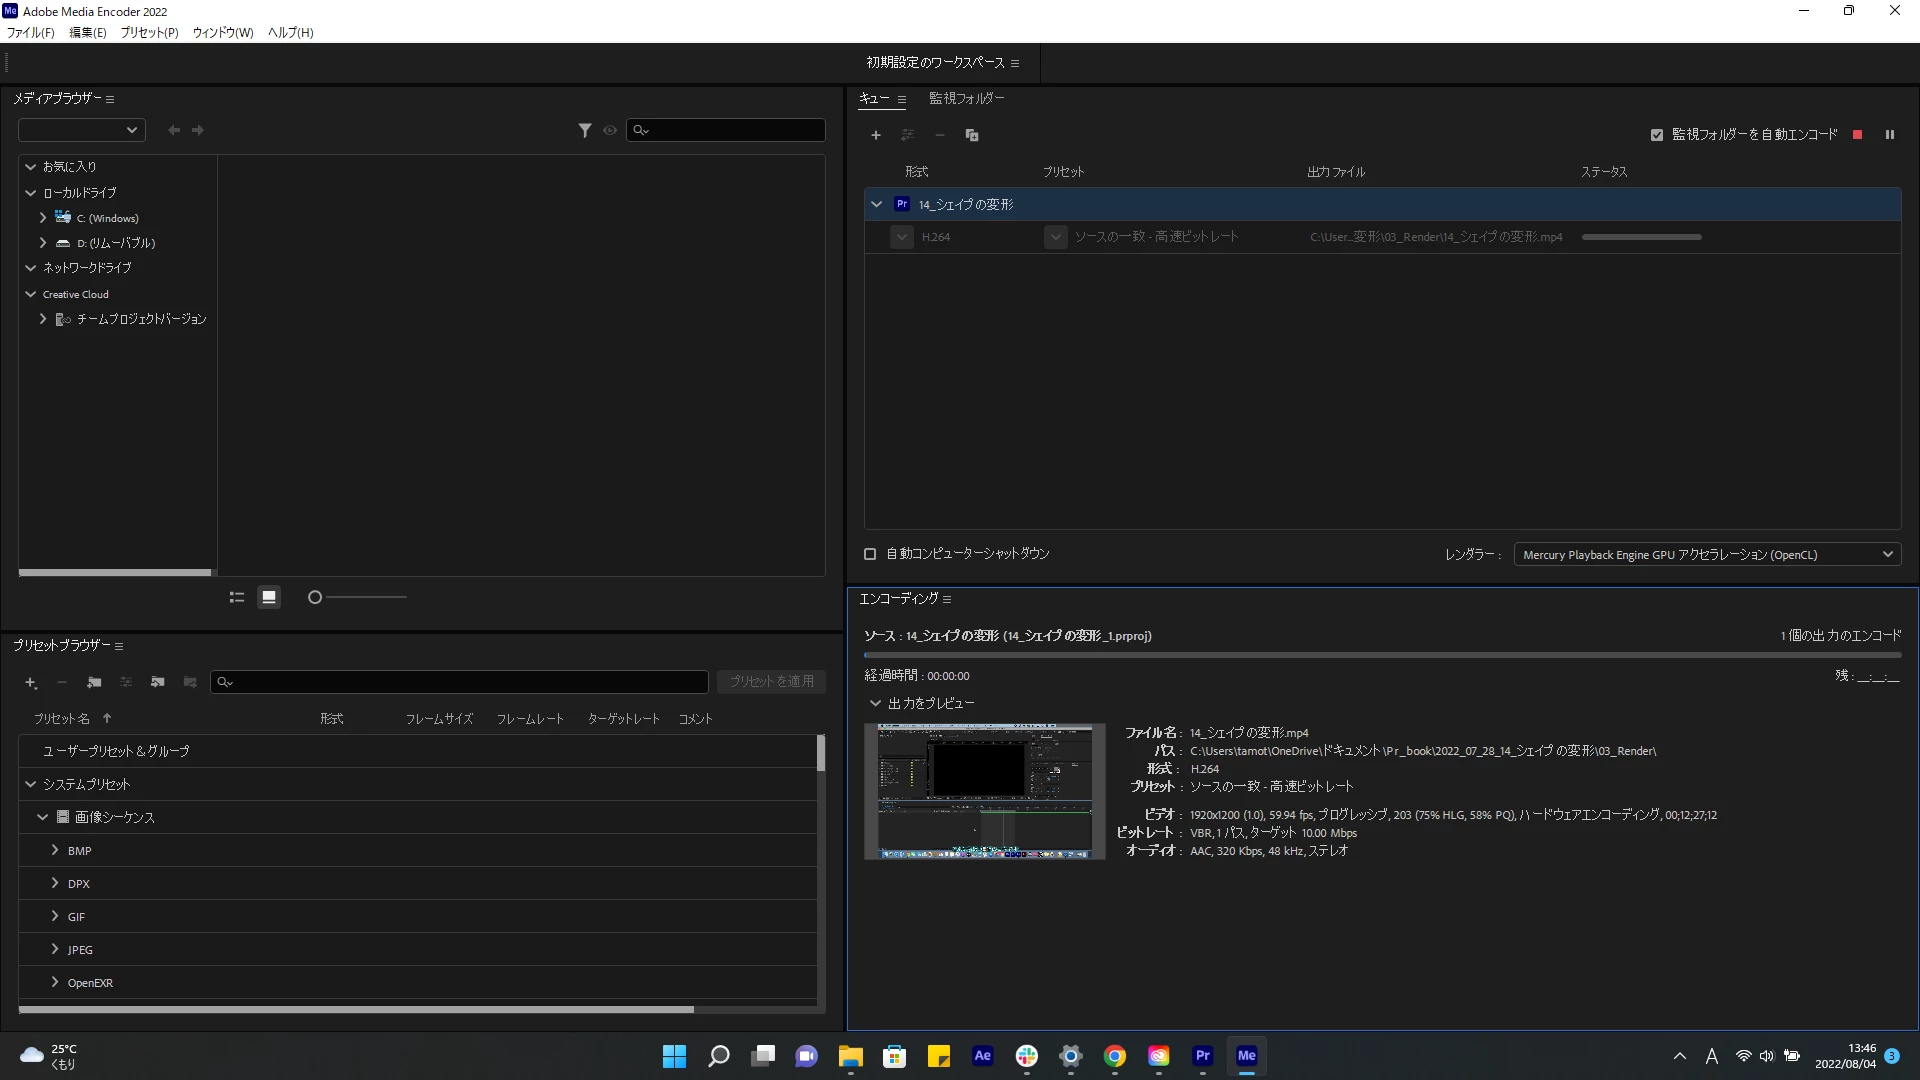Create new preset with plus icon
This screenshot has height=1080, width=1920.
pos(31,682)
